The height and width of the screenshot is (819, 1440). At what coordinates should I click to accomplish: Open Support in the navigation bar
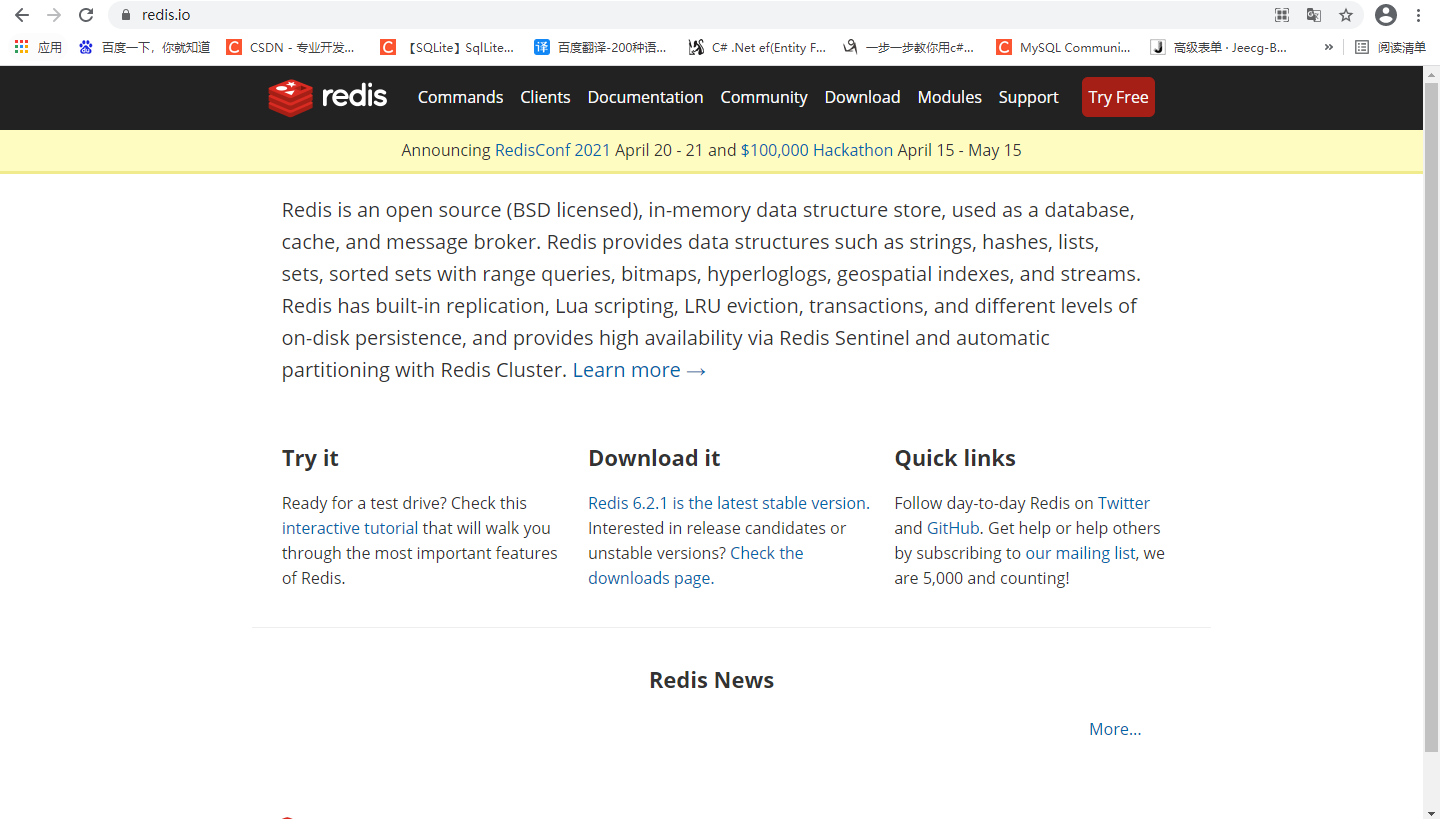point(1028,97)
